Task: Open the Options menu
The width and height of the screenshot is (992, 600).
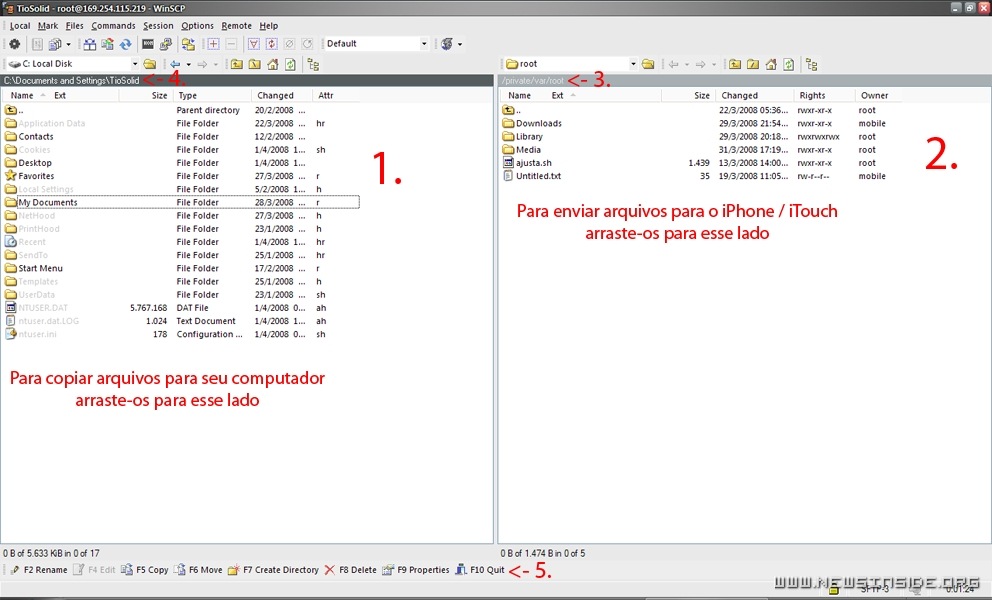Action: [x=197, y=26]
